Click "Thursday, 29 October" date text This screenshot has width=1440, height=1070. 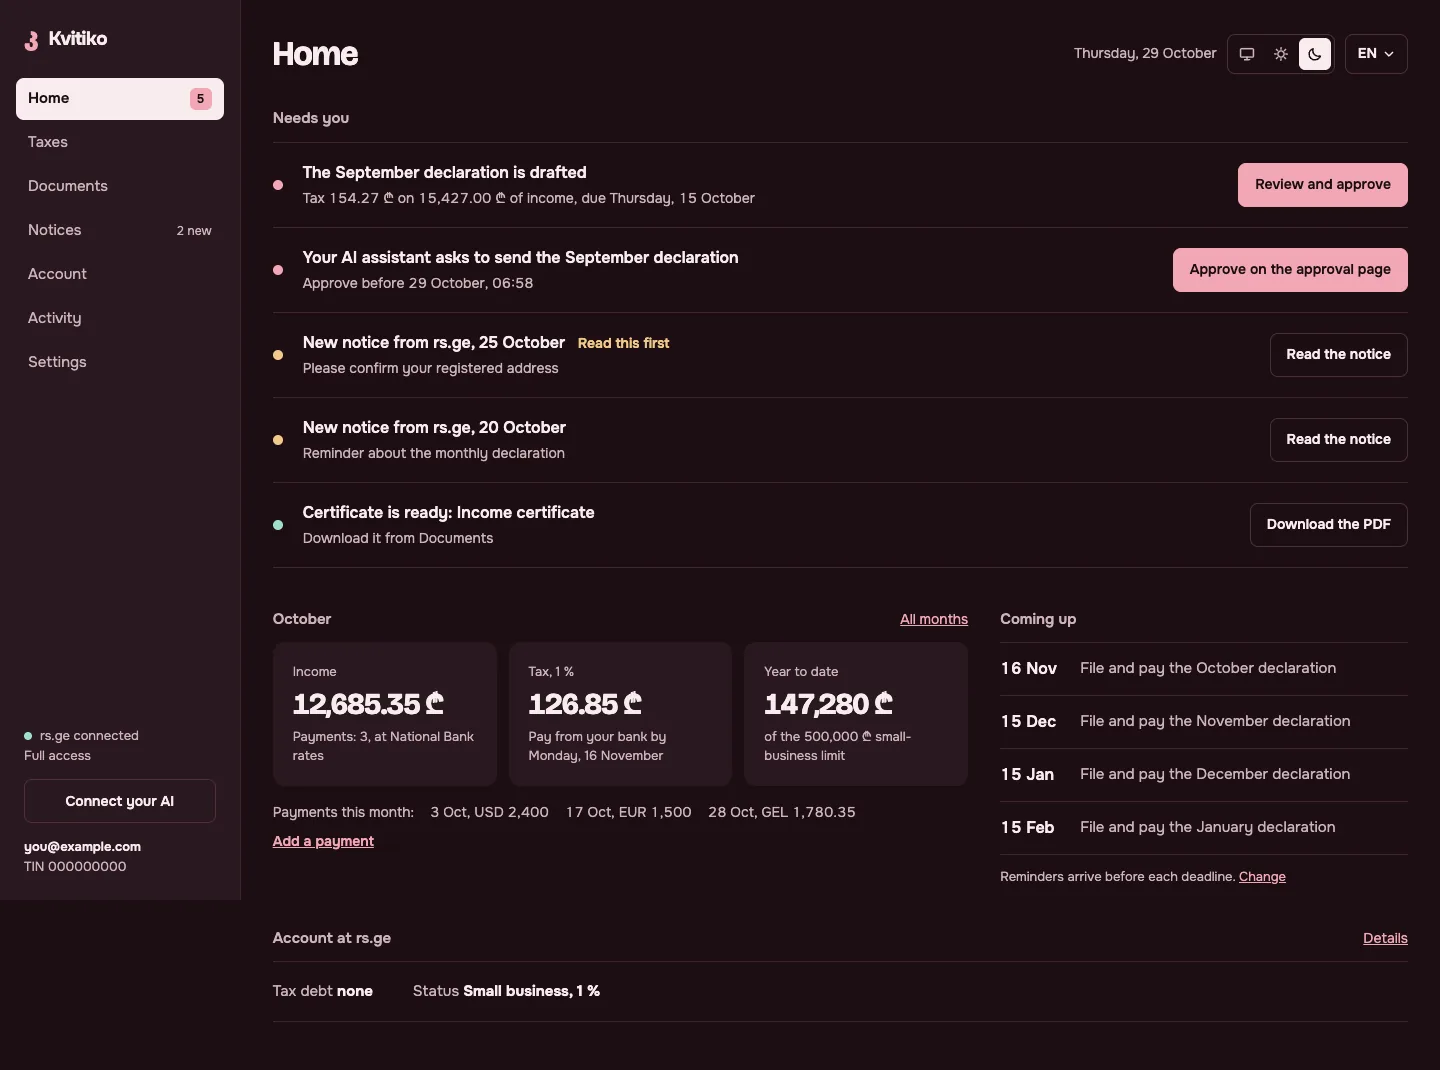click(x=1145, y=54)
